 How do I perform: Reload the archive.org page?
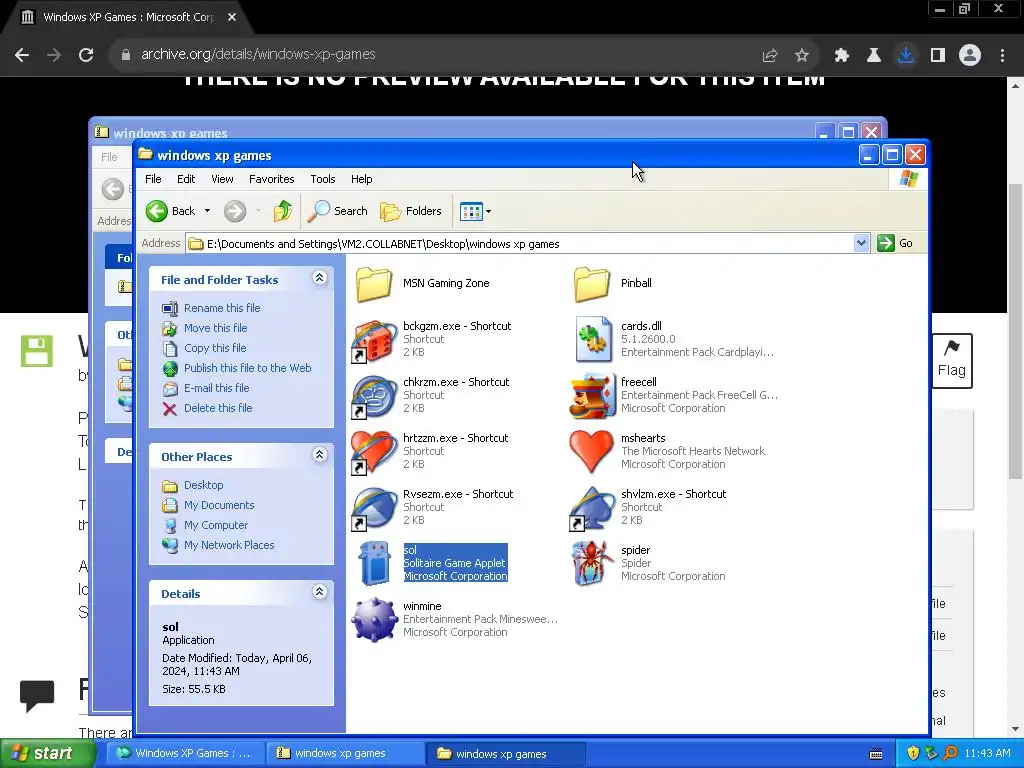[x=86, y=55]
